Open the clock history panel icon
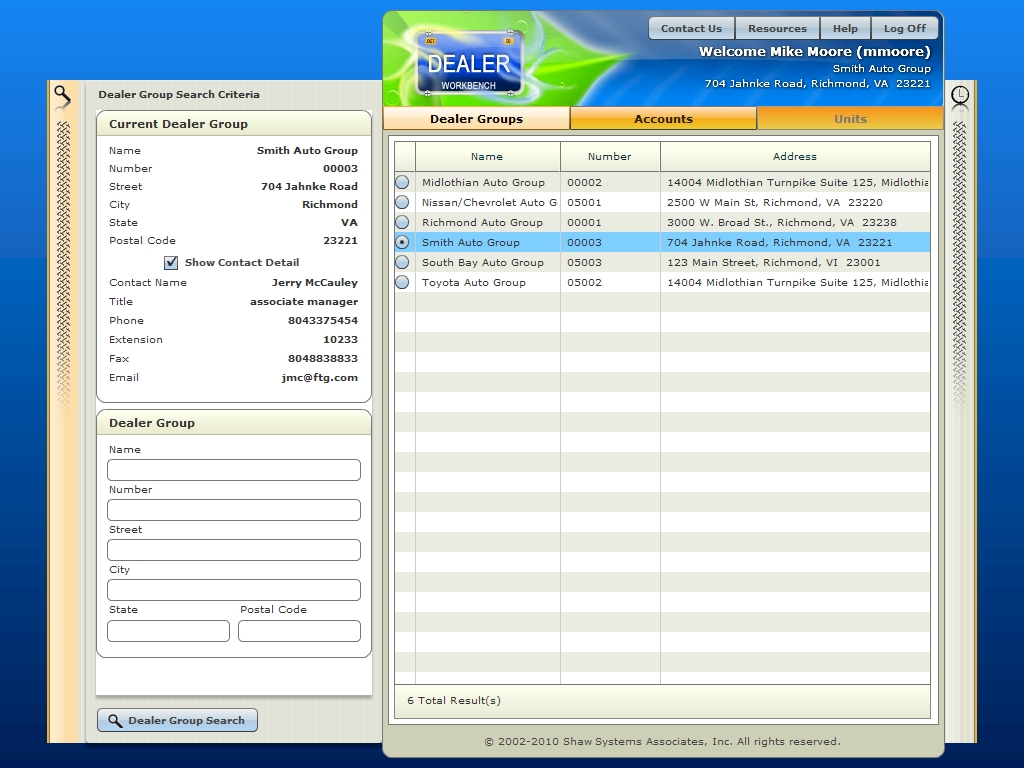This screenshot has height=768, width=1024. 959,96
